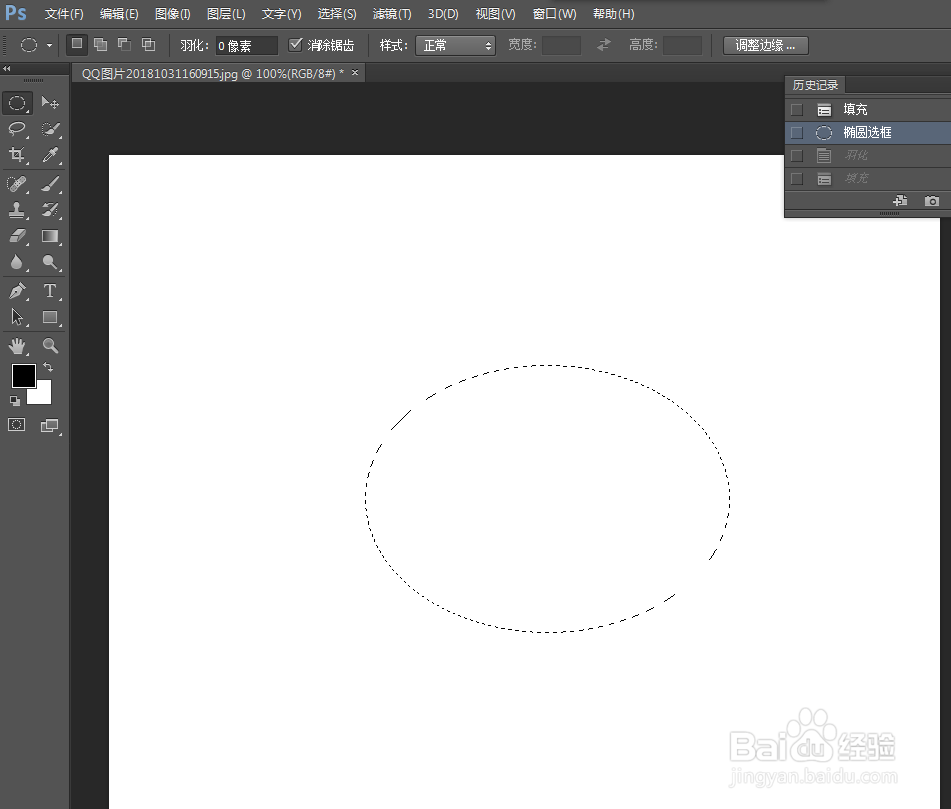This screenshot has width=951, height=809.
Task: Choose New Selection mode
Action: point(77,44)
